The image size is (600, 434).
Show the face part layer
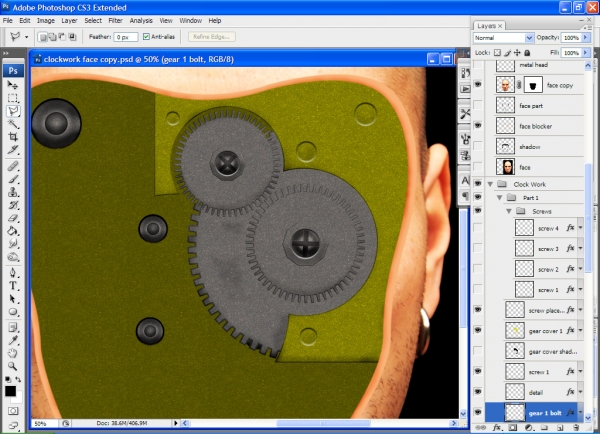[478, 105]
